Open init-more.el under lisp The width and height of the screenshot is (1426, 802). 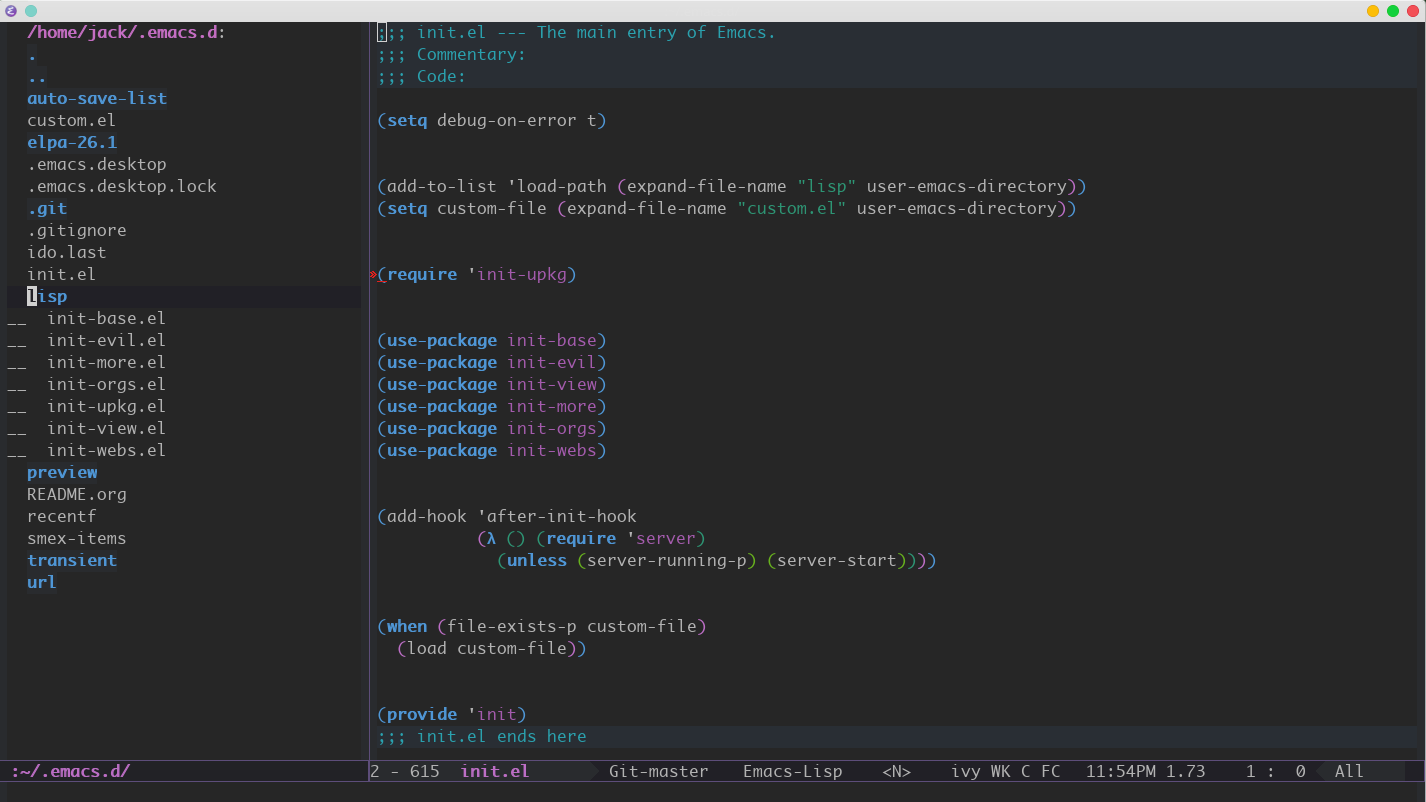click(x=106, y=362)
